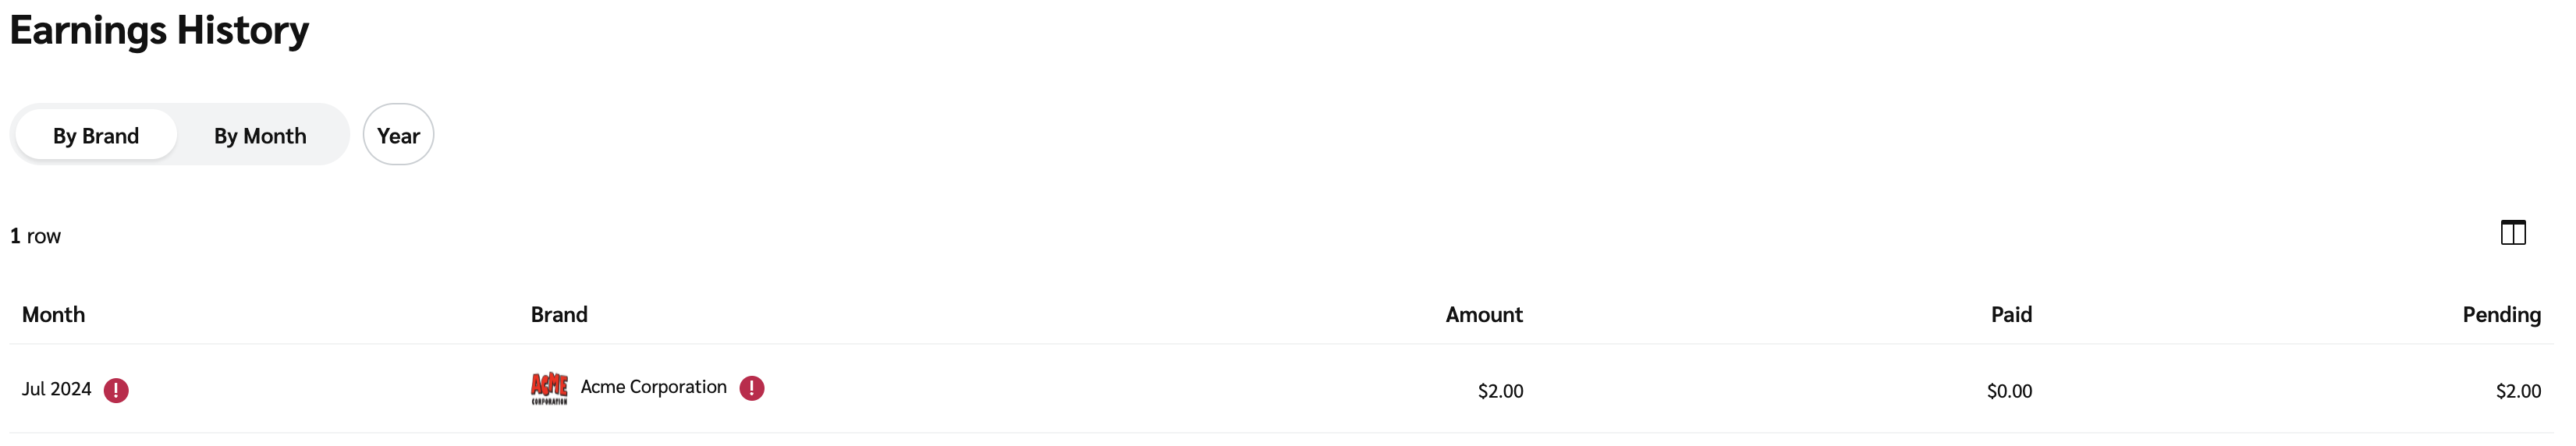2576x446 pixels.
Task: Click the alert icon next to Acme Corporation
Action: click(752, 388)
